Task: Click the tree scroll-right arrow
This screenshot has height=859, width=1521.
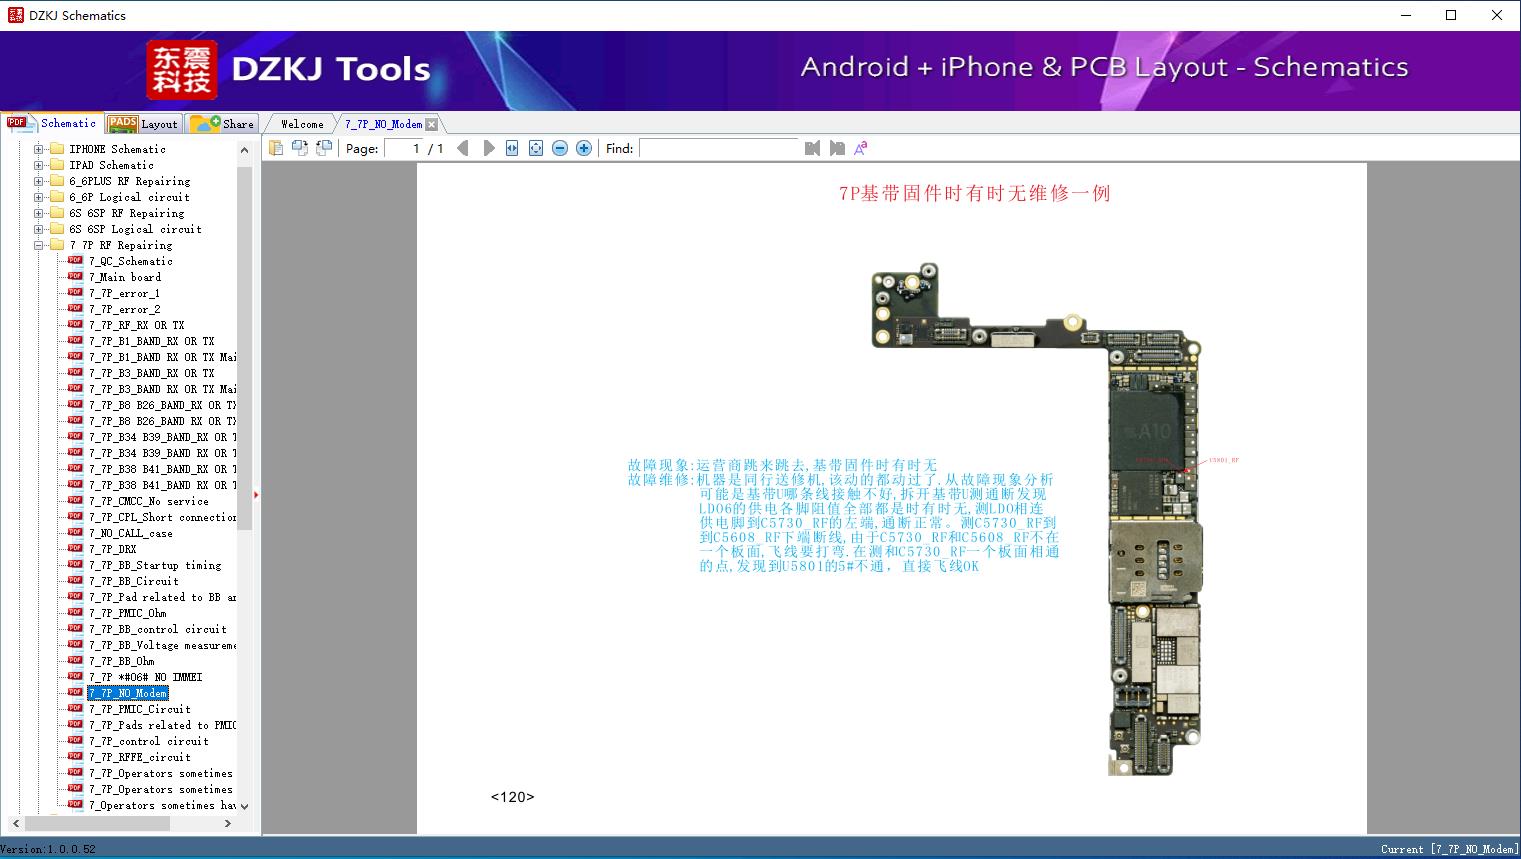Action: tap(227, 823)
